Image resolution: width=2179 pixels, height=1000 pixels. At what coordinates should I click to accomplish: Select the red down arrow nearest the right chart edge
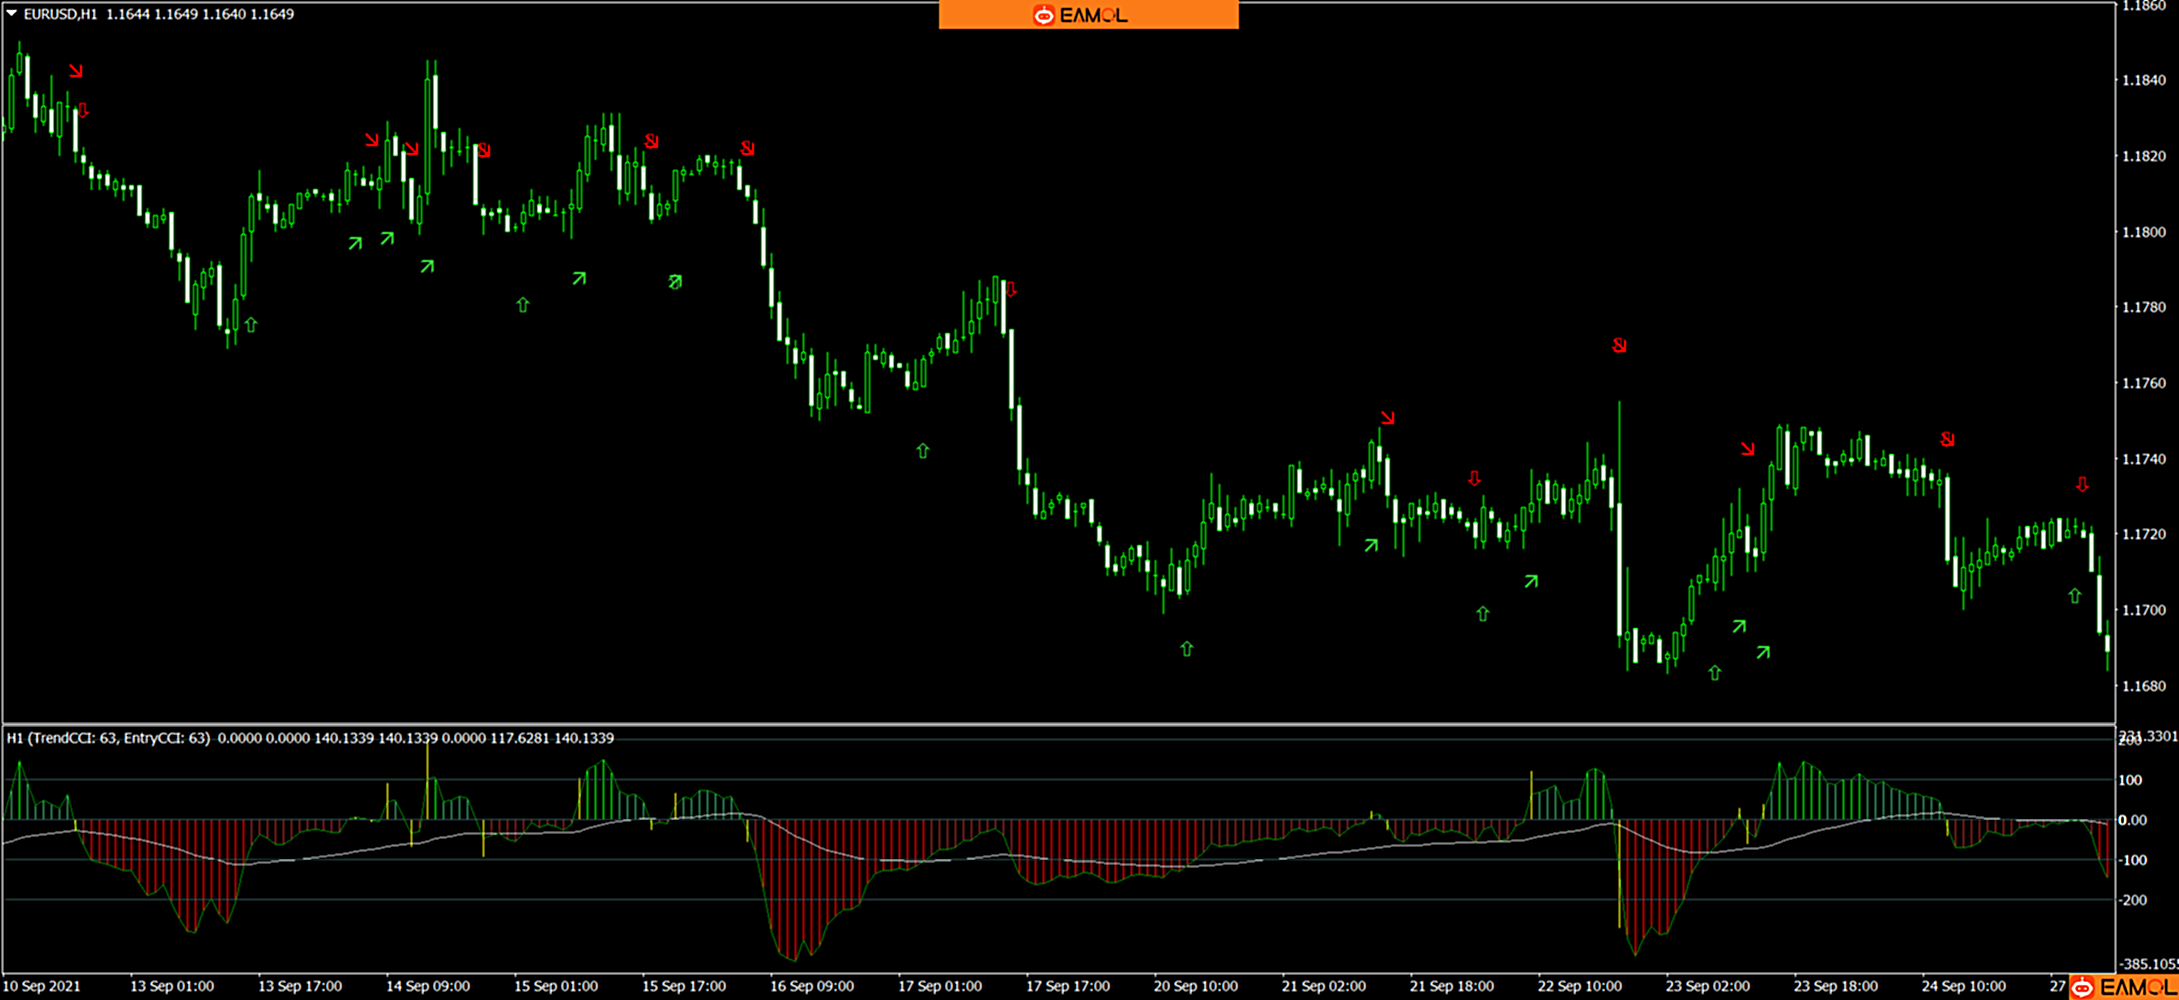point(2082,485)
